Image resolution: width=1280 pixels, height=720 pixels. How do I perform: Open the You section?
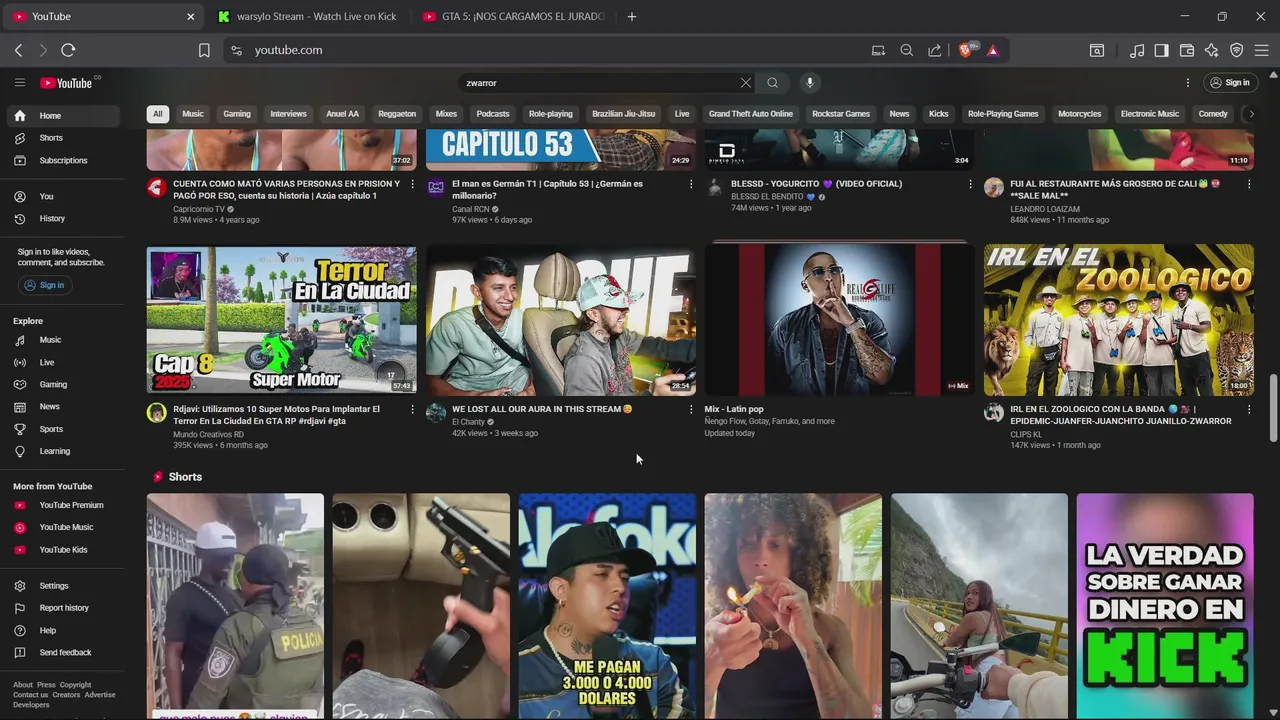[62, 196]
